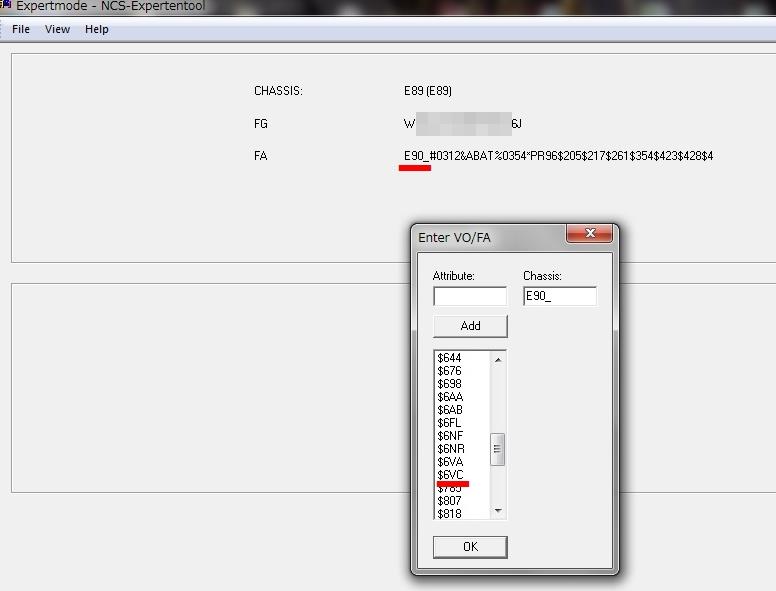Click the Add button
Screen dimensions: 776x591
[x=470, y=326]
